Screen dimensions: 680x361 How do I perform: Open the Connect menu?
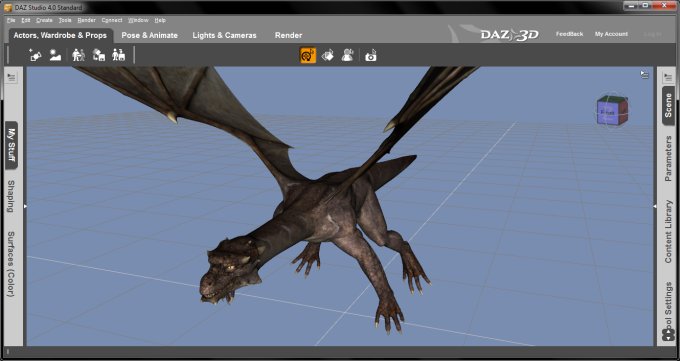[112, 20]
